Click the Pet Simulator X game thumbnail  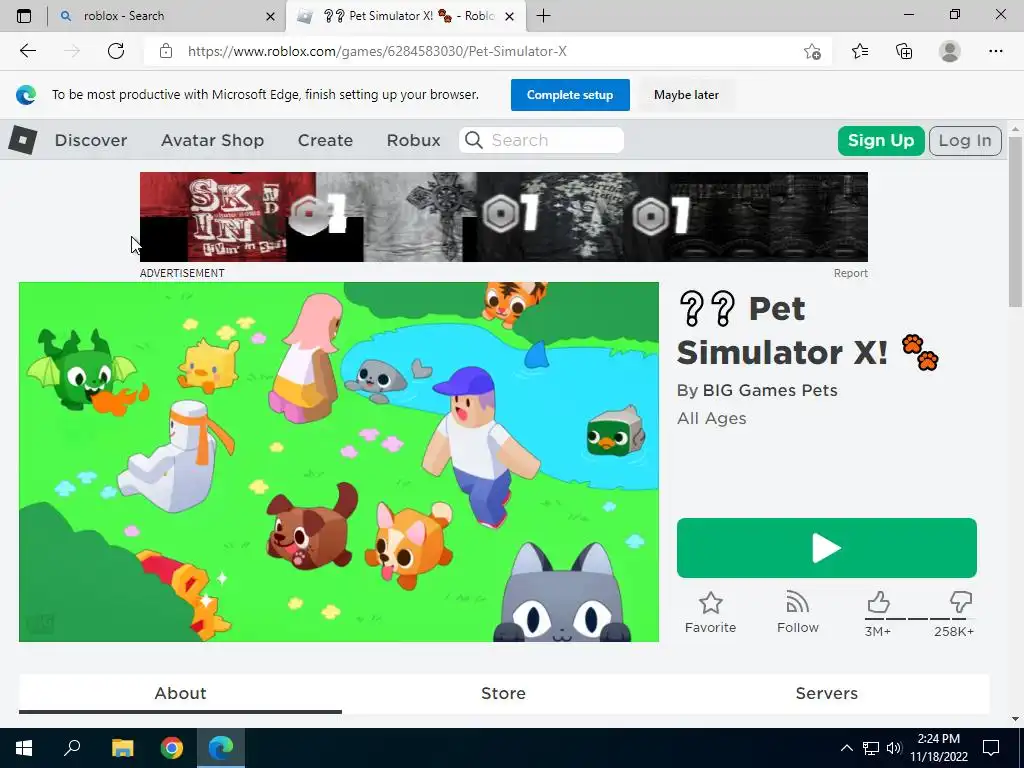coord(339,462)
